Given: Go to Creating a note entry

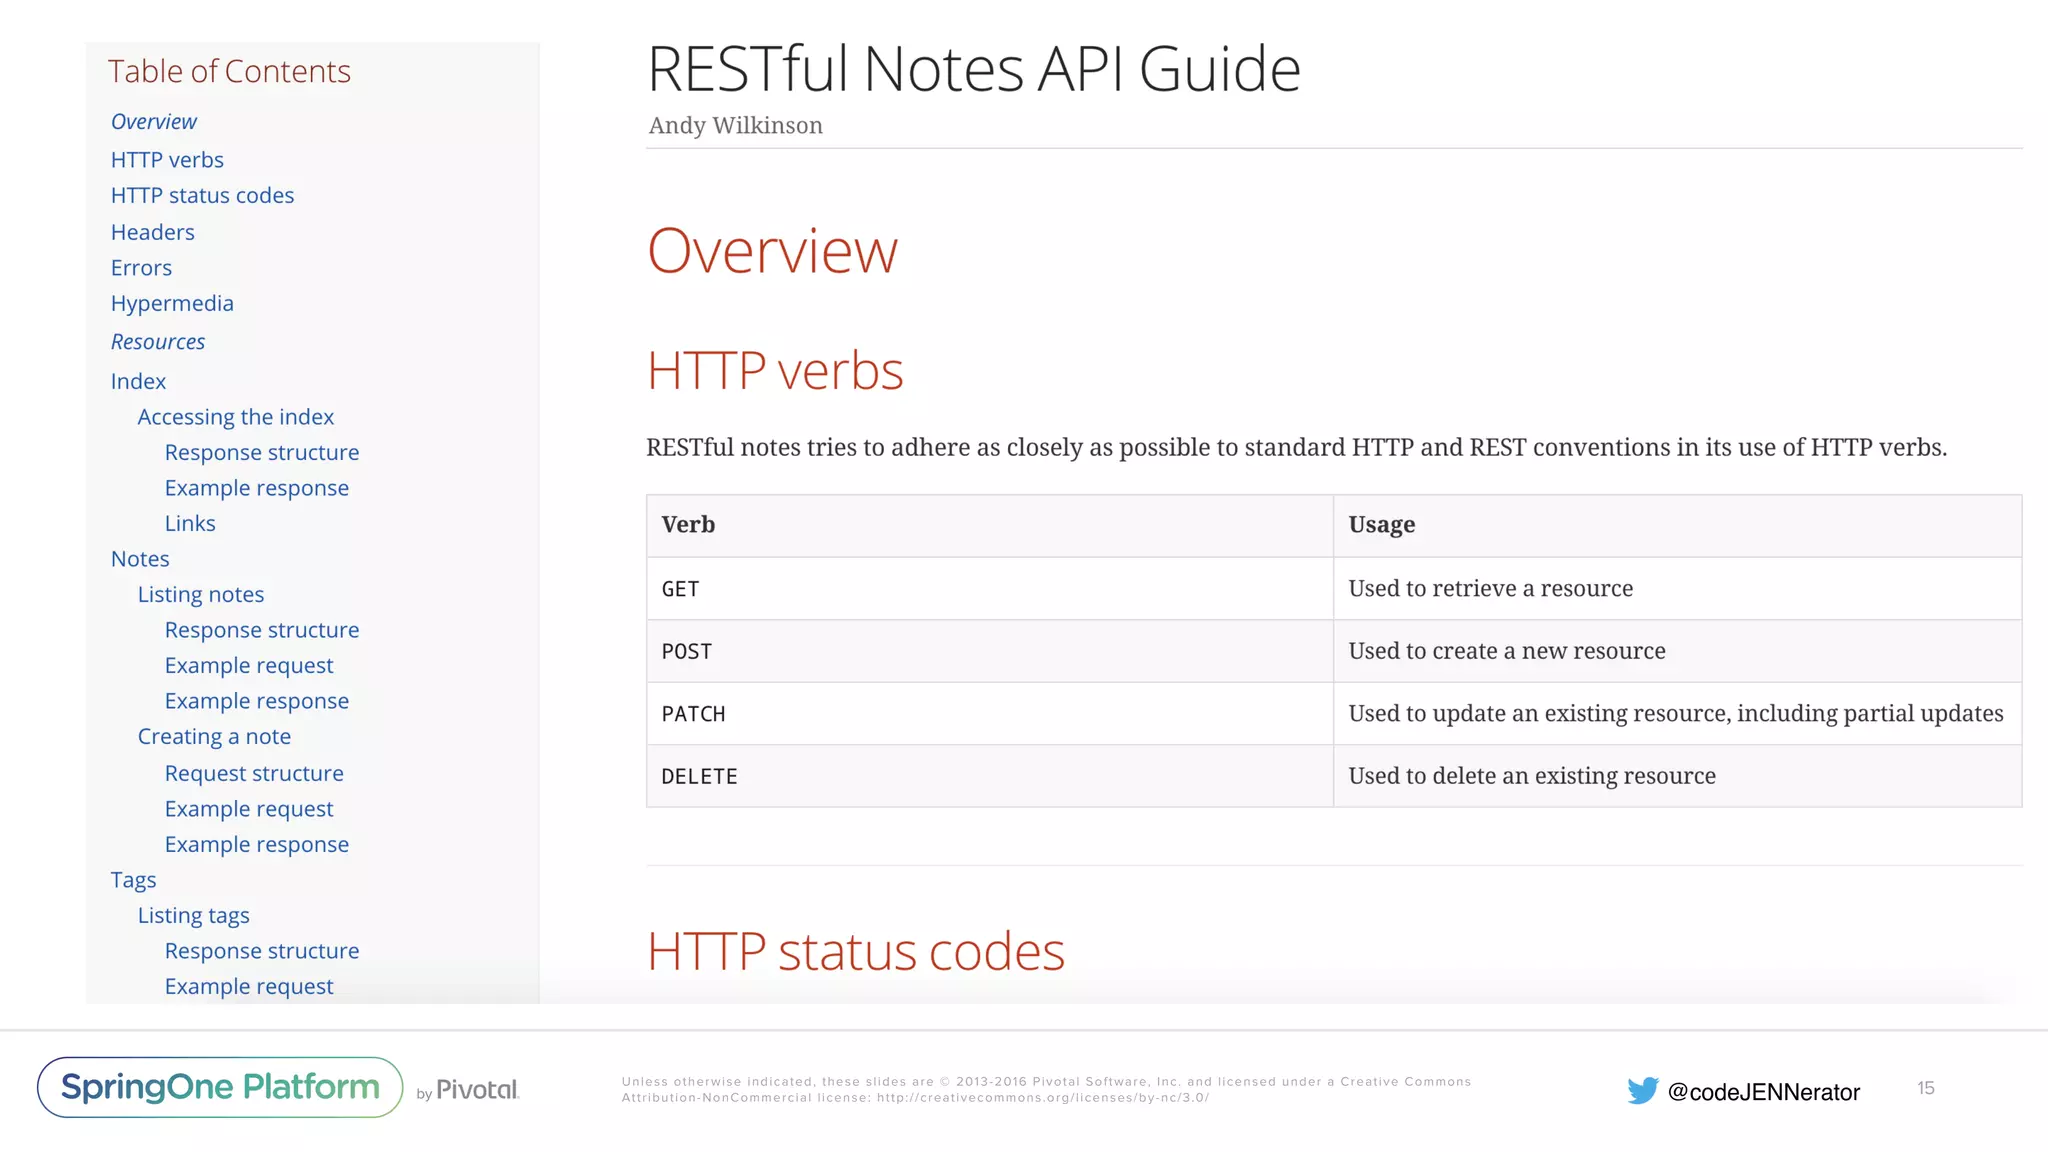Looking at the screenshot, I should 214,737.
